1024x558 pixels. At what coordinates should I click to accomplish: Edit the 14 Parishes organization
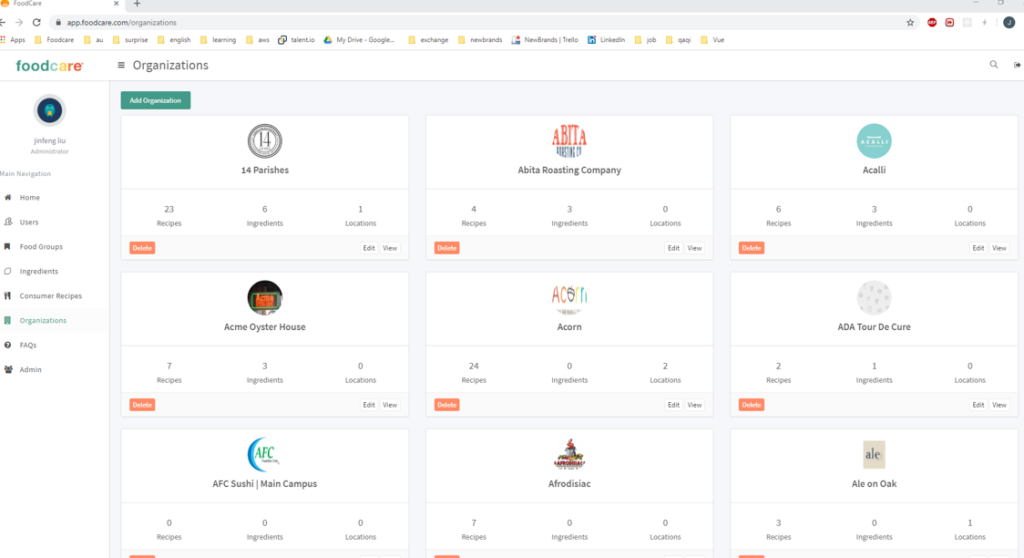[x=369, y=248]
